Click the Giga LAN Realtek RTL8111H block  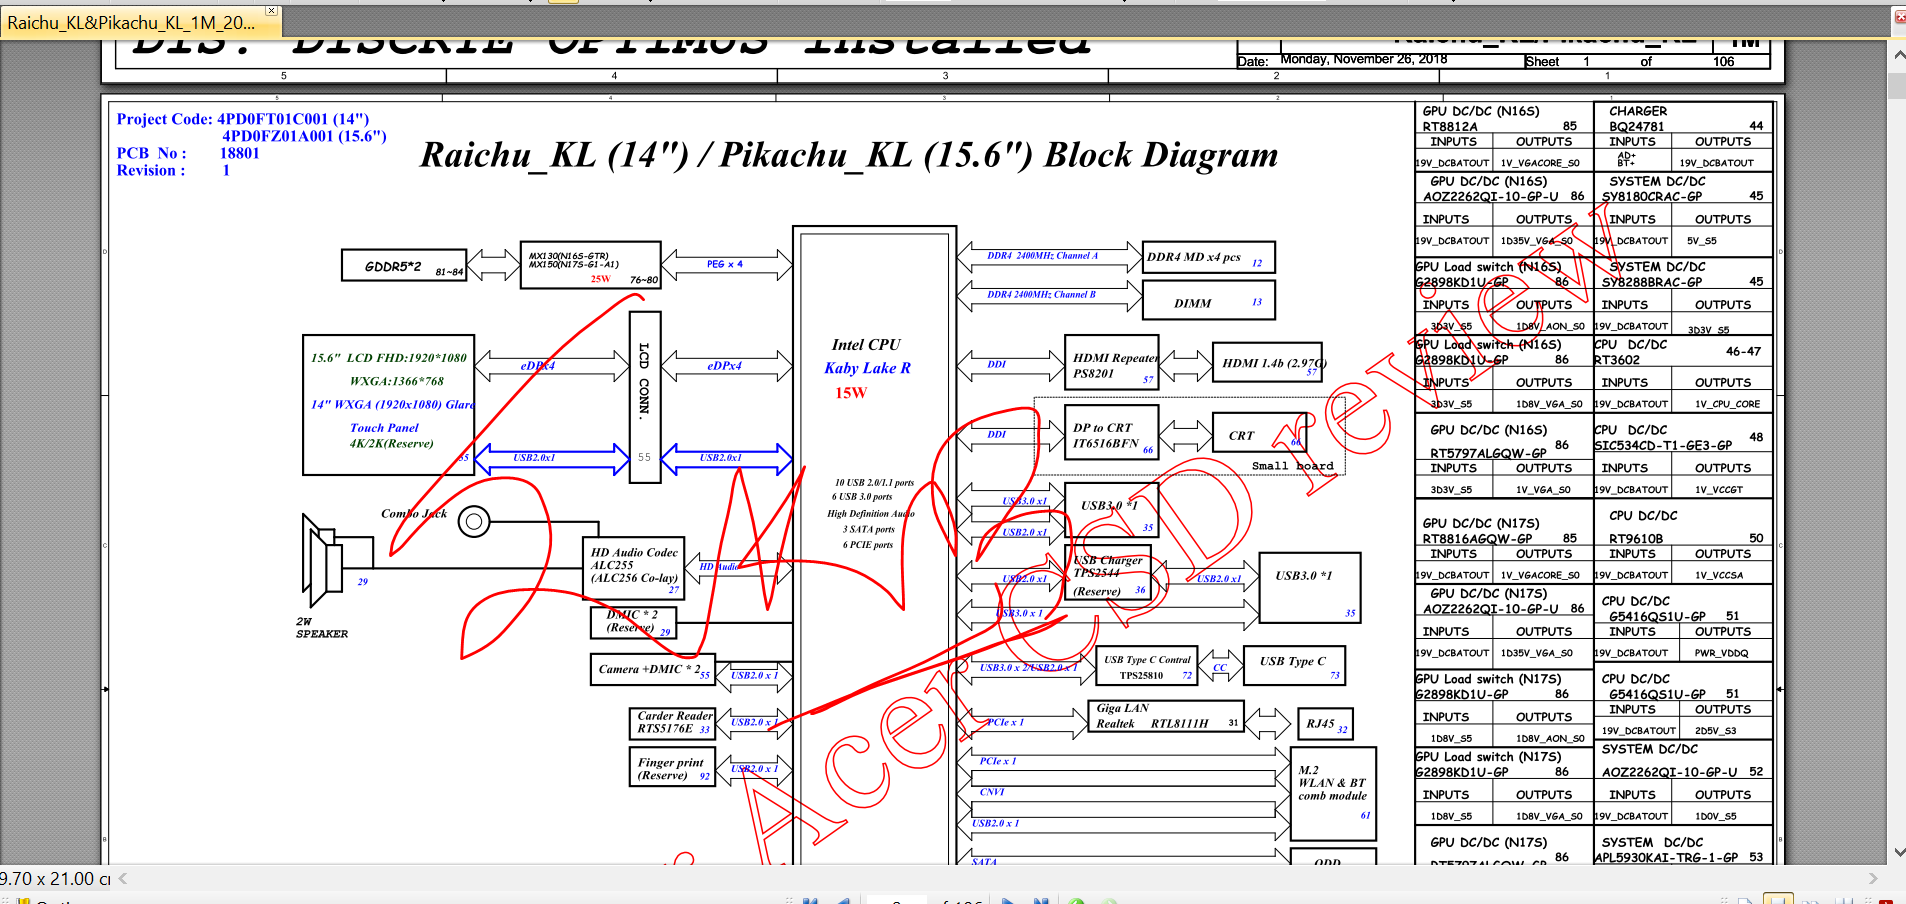[1166, 716]
